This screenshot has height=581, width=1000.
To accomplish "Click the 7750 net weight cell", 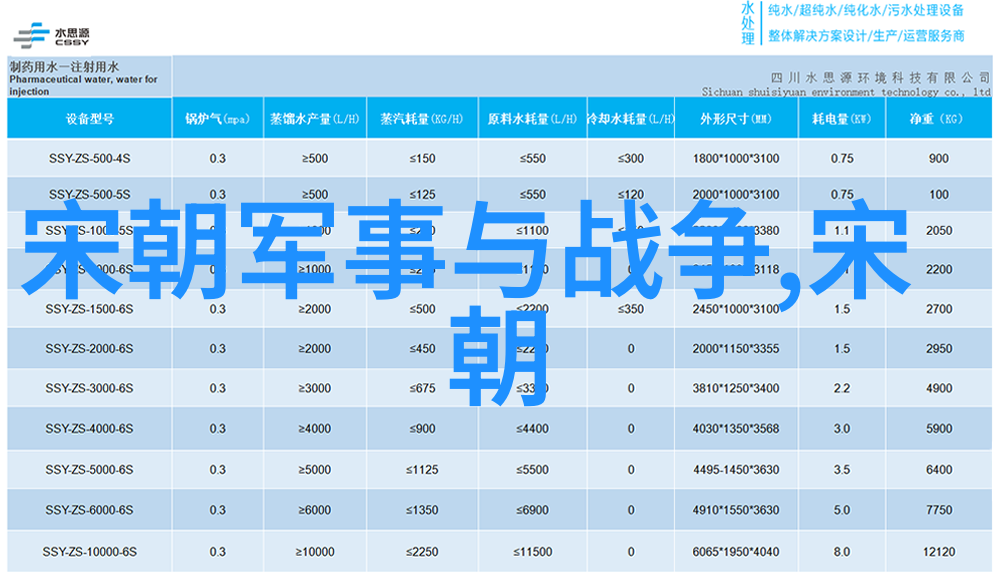I will (939, 510).
